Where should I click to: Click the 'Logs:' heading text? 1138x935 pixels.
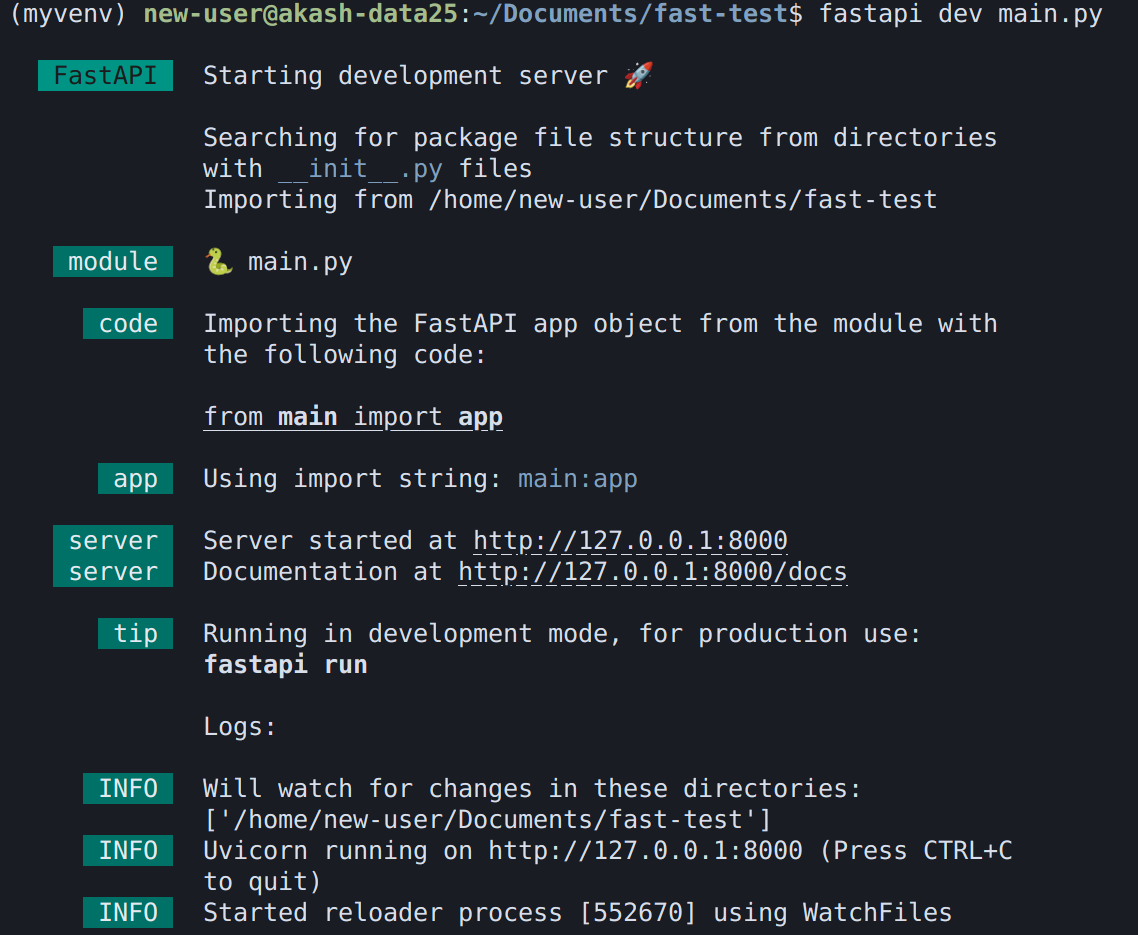click(240, 727)
